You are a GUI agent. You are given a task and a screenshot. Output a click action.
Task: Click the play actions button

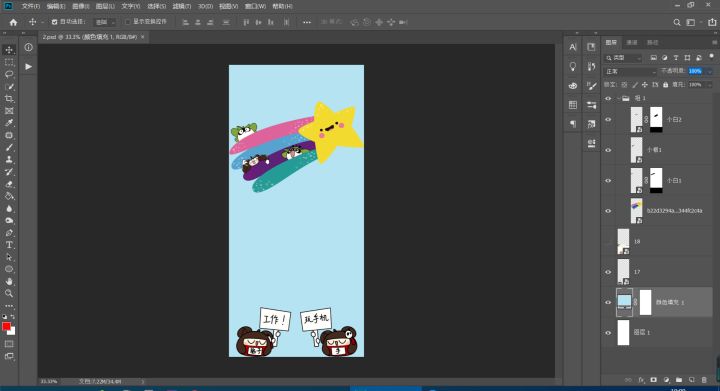pyautogui.click(x=28, y=67)
